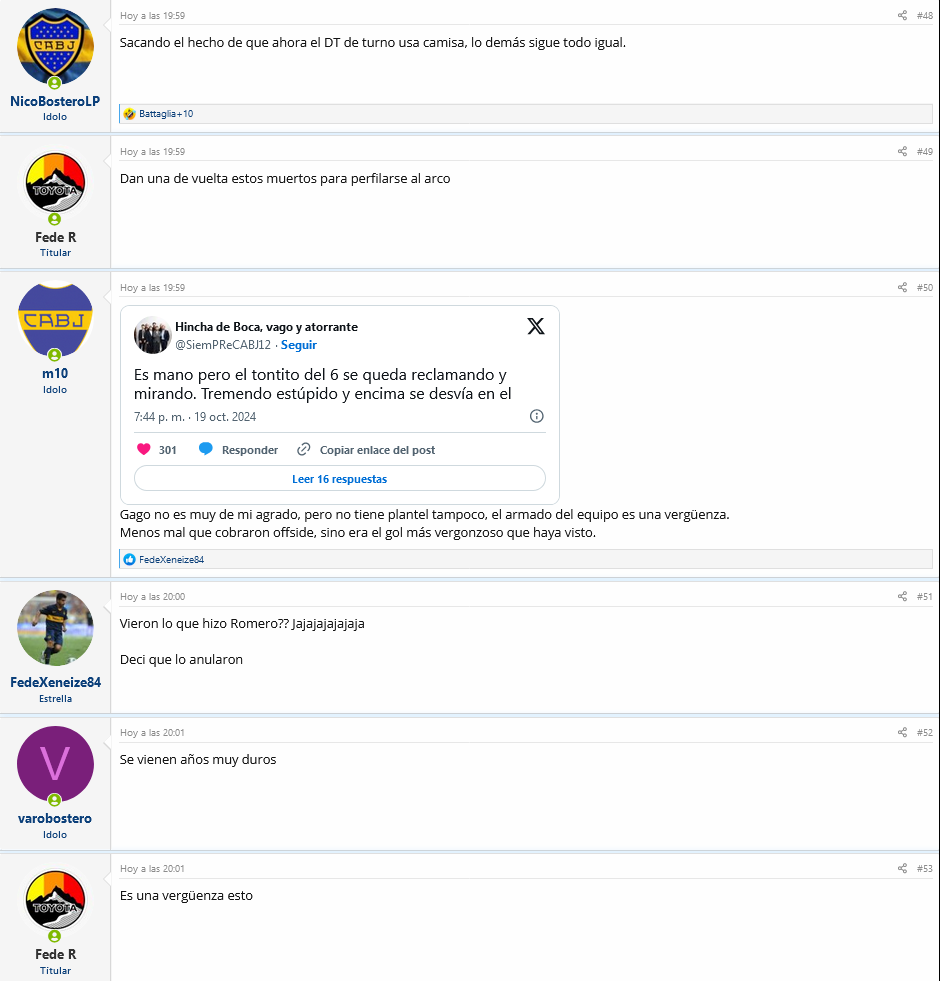Click the purple V avatar of varobostero

[x=55, y=764]
